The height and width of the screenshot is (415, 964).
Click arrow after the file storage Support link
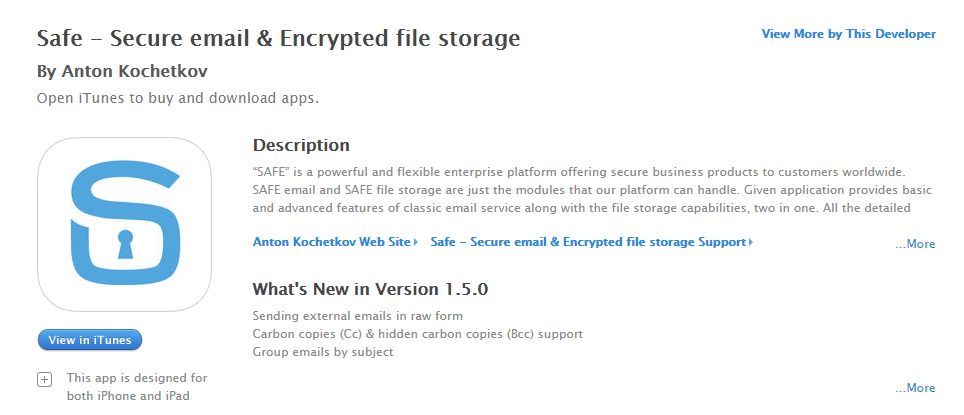click(751, 242)
